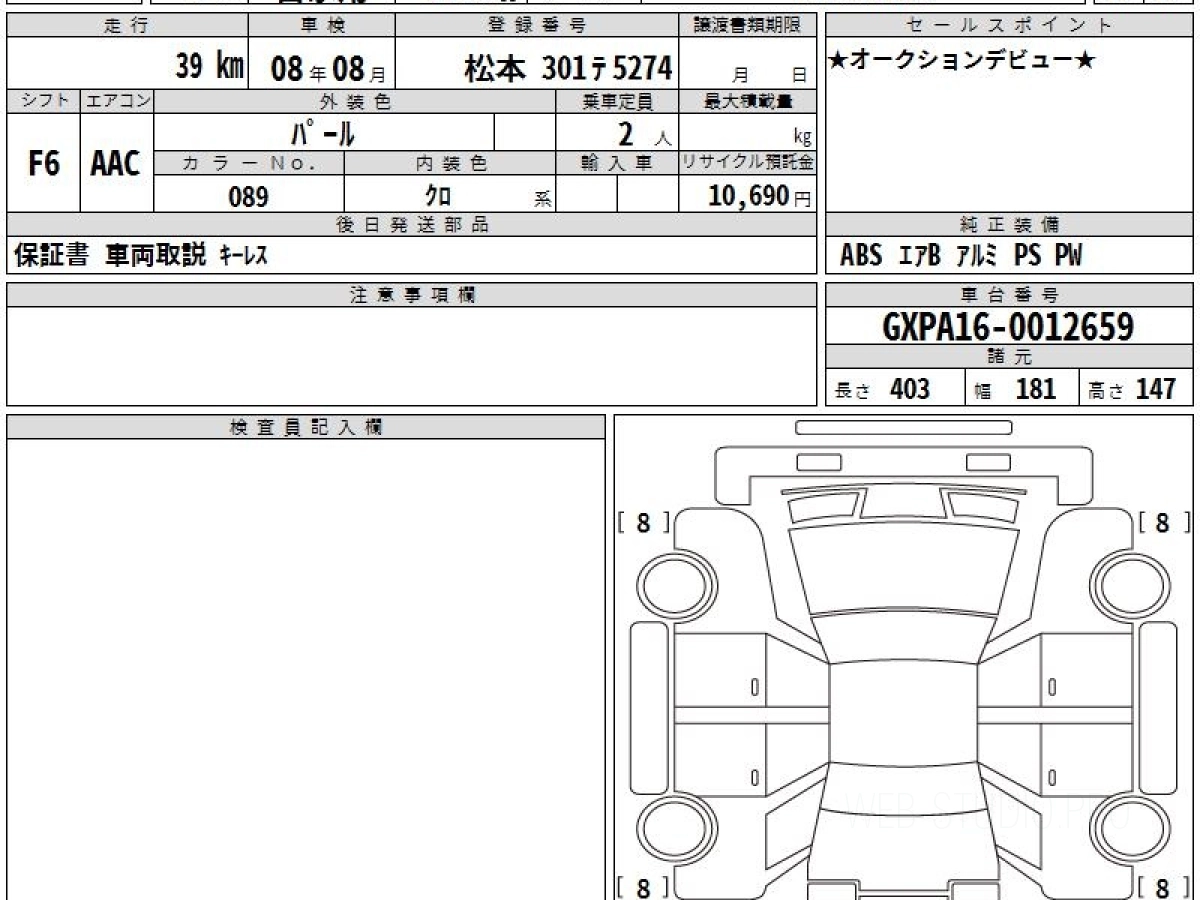The height and width of the screenshot is (900, 1200).
Task: Click the 純正装備 header
Action: pos(1010,225)
